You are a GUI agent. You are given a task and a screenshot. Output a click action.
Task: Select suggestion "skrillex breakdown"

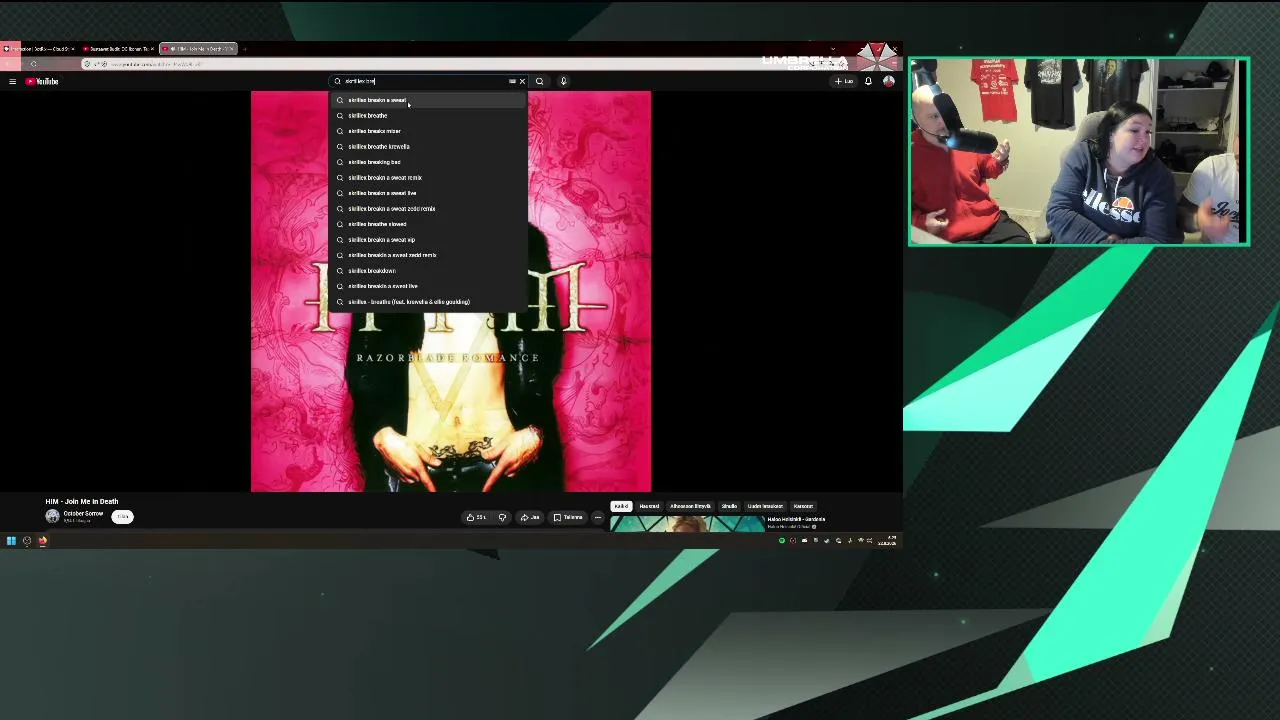click(x=427, y=271)
